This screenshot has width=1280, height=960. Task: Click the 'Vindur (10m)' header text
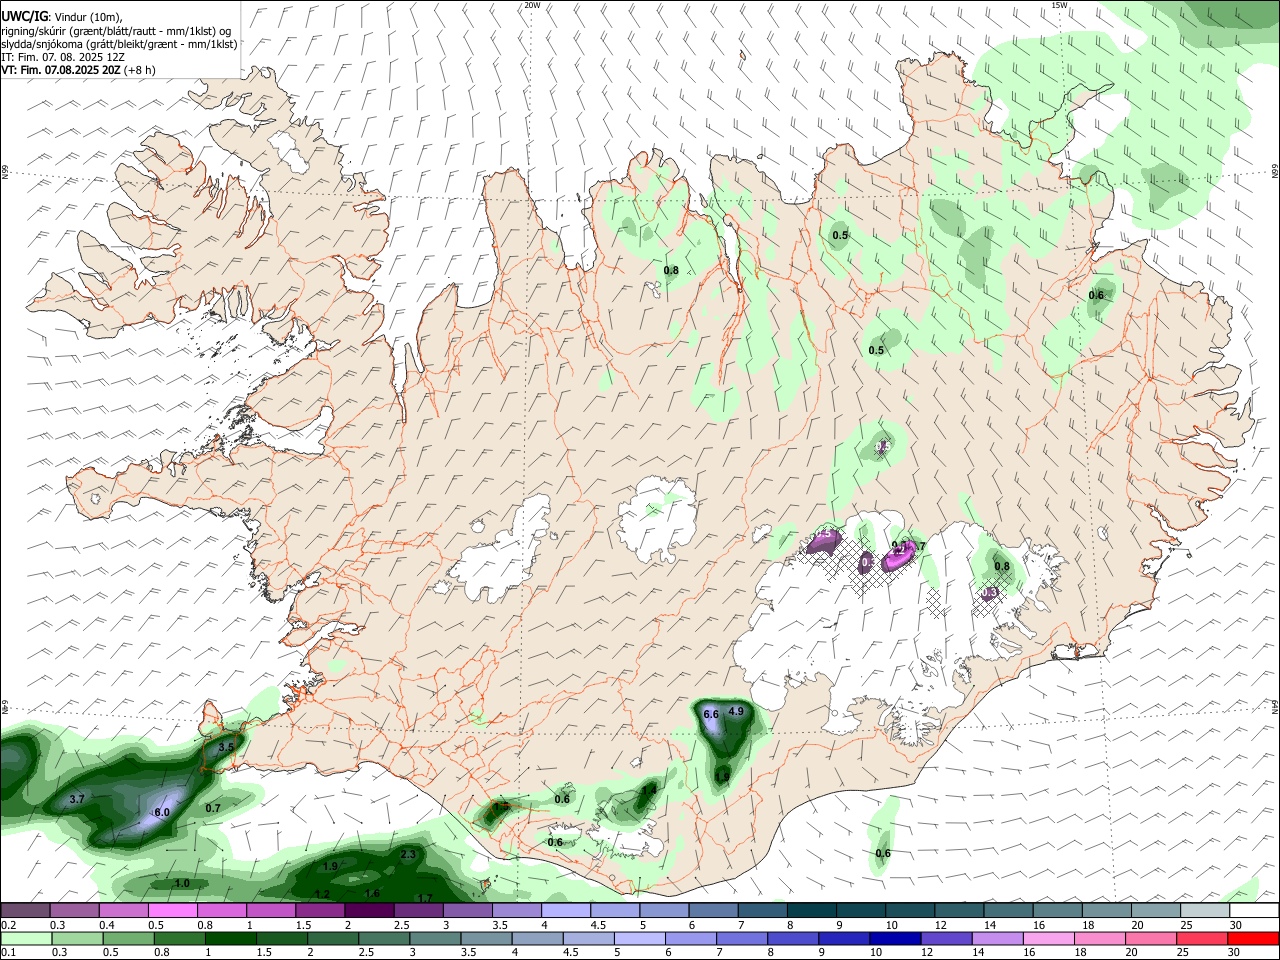tap(88, 18)
